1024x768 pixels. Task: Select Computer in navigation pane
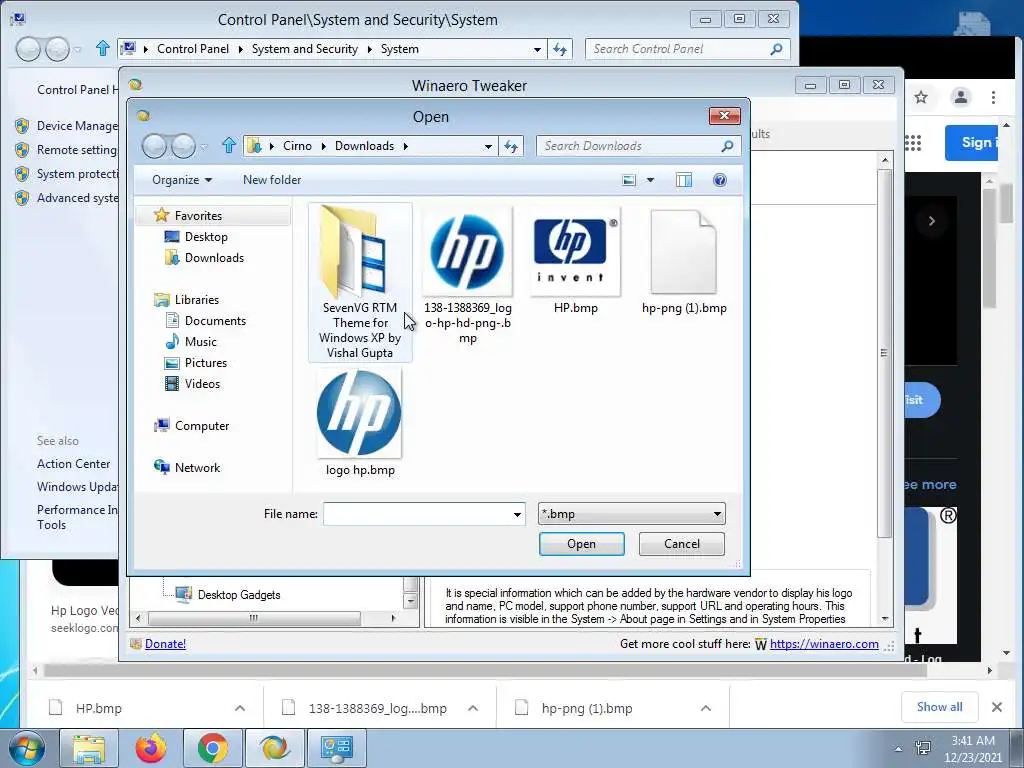pyautogui.click(x=202, y=426)
